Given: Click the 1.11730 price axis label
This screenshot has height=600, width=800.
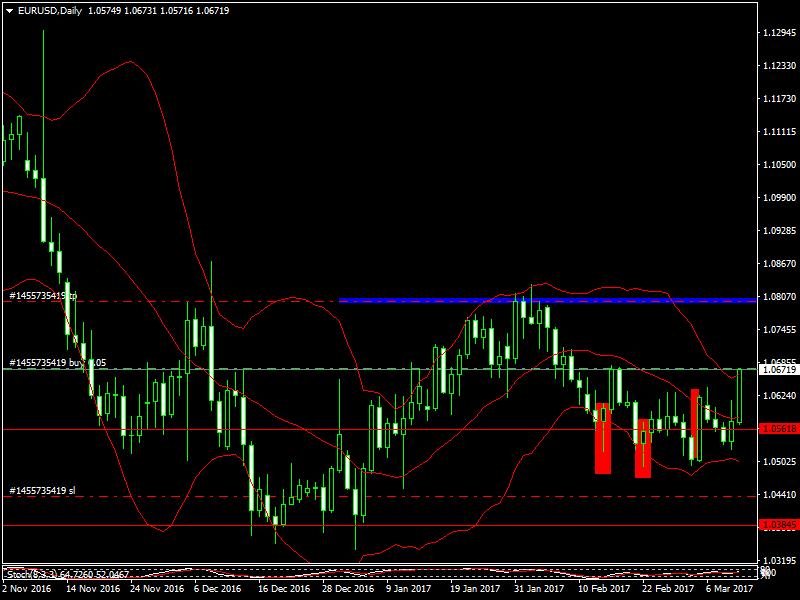Looking at the screenshot, I should (x=779, y=98).
